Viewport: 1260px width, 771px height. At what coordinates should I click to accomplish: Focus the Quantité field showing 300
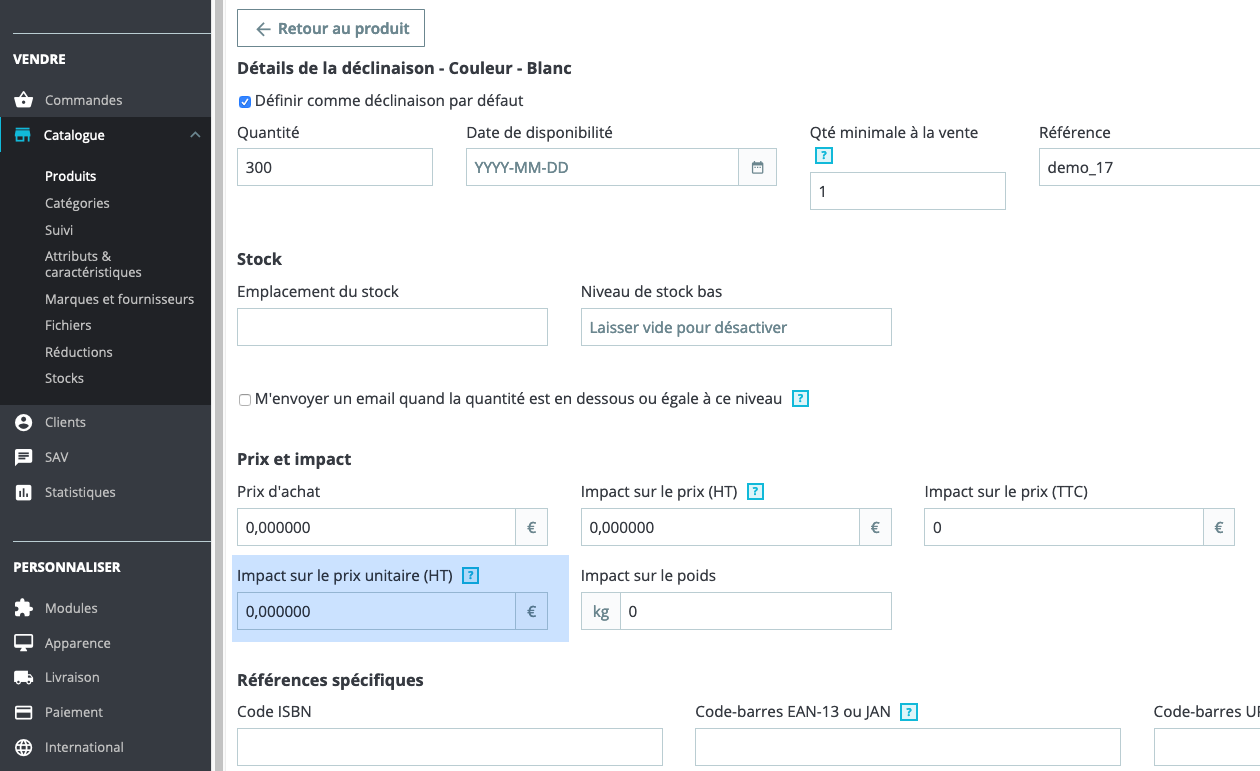[335, 167]
